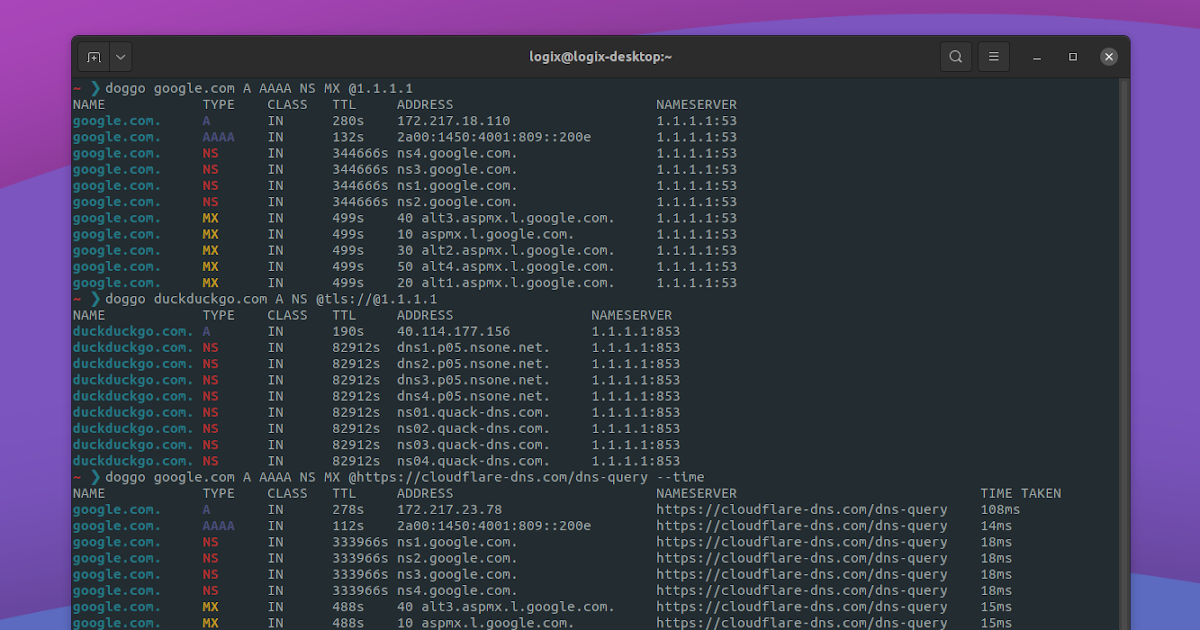
Task: Open the terminal search
Action: pos(955,57)
